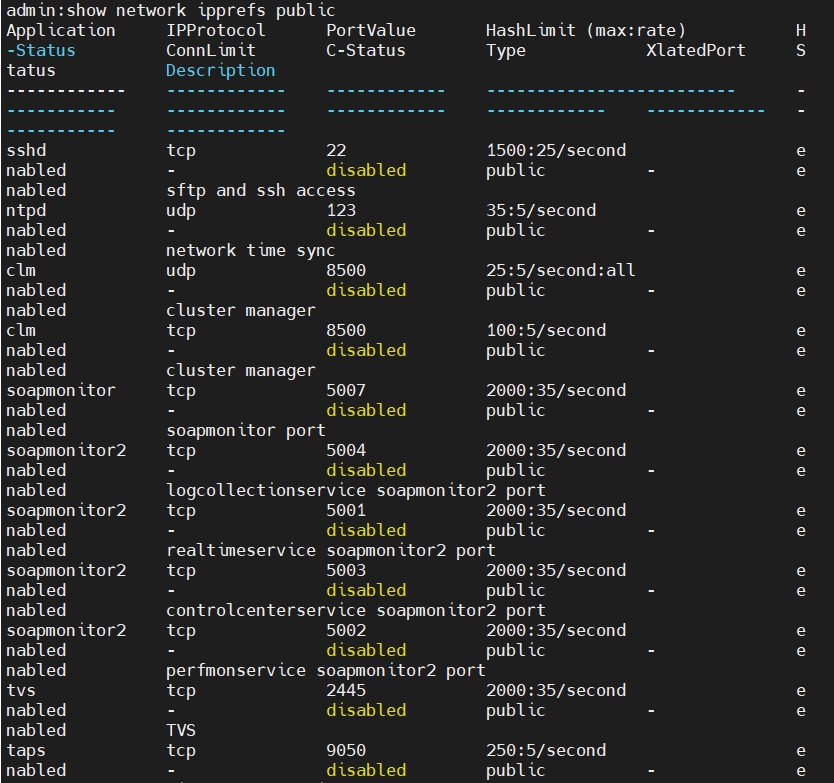Viewport: 834px width, 783px height.
Task: Click 'logcollectionservice soapmonitor2 port' description
Action: tap(355, 490)
